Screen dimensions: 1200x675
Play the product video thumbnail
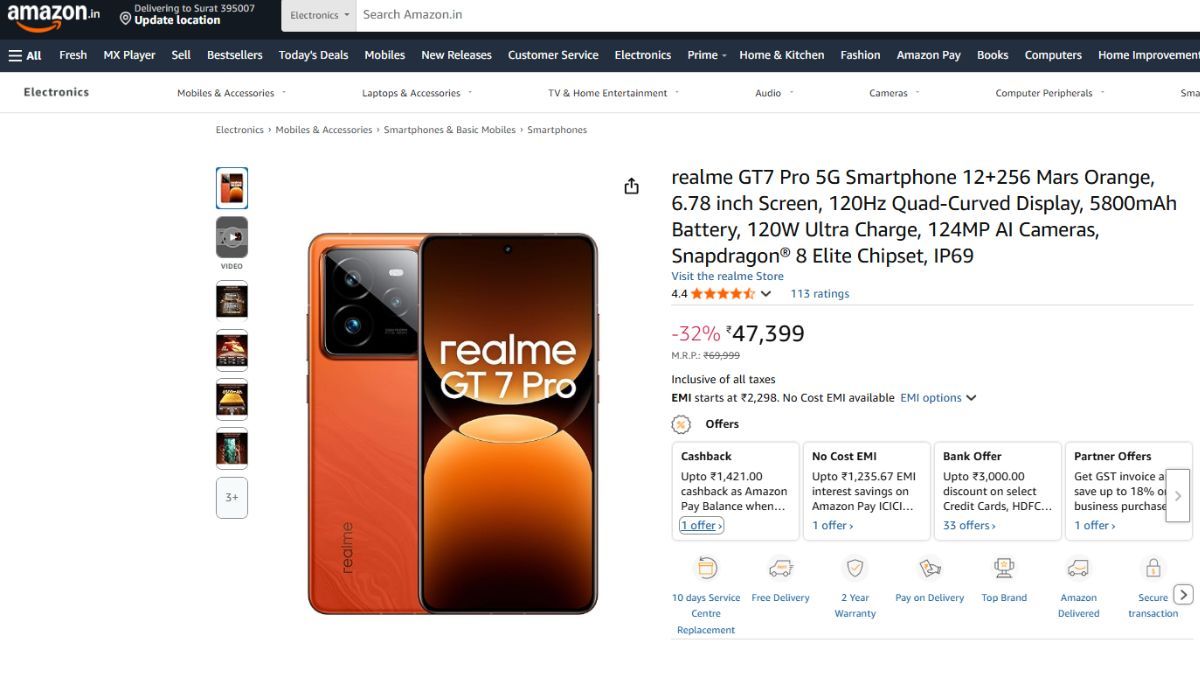click(231, 237)
